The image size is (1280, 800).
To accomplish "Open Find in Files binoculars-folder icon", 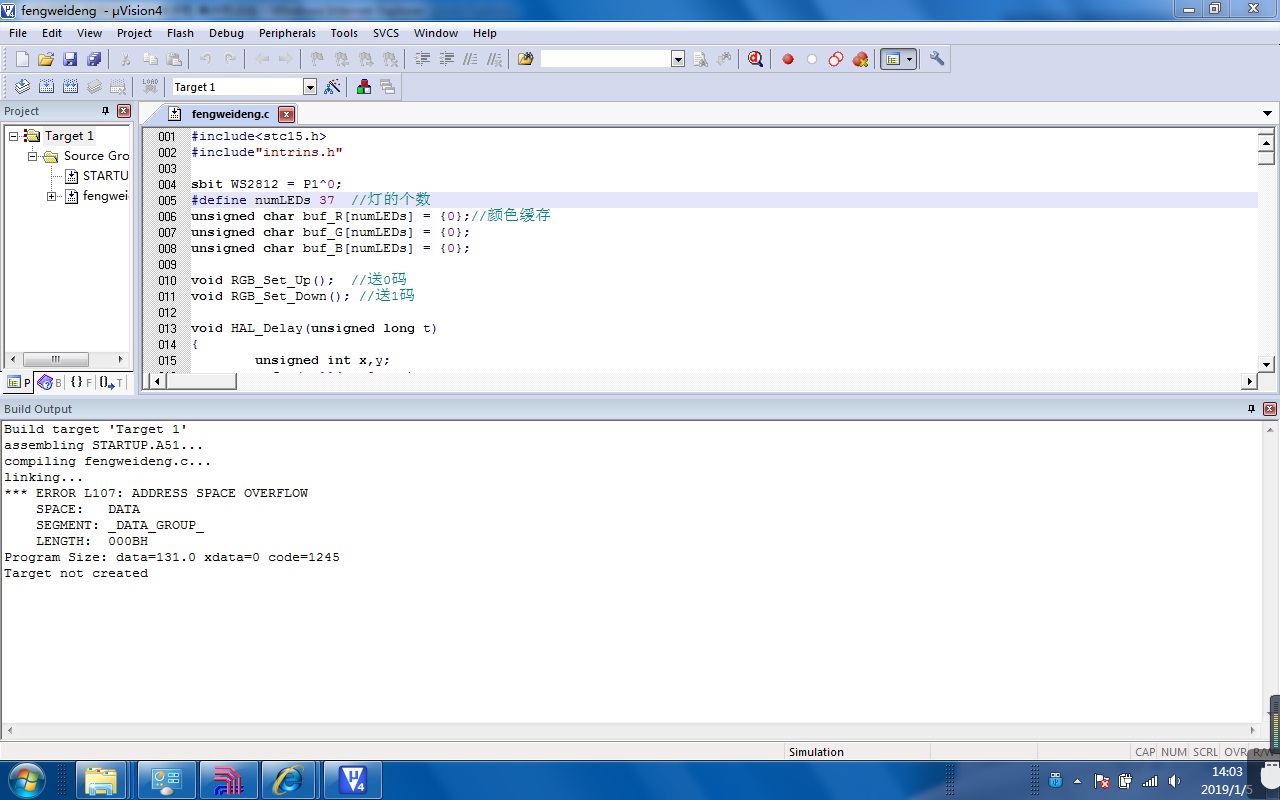I will coord(526,59).
